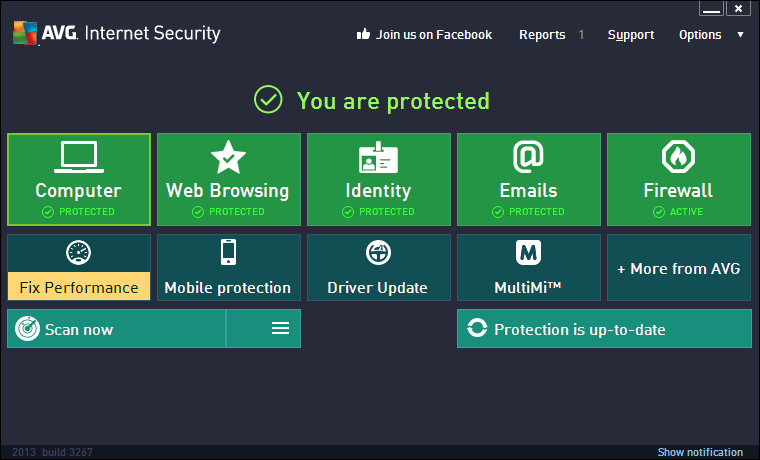The image size is (760, 460).
Task: Click the Driver Update steering wheel icon
Action: [x=378, y=252]
